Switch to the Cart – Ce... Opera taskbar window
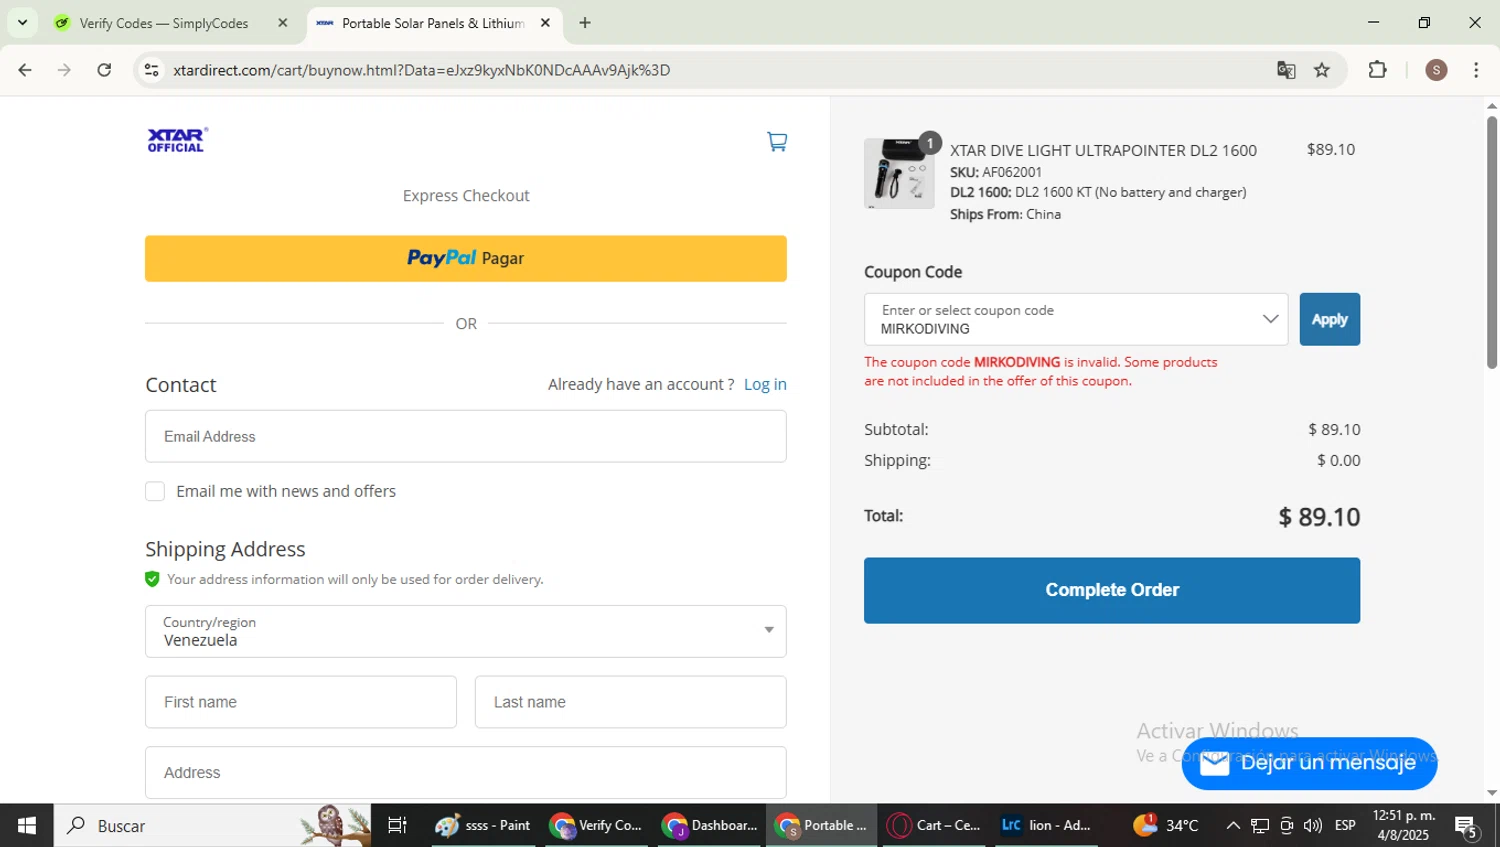1500x847 pixels. [935, 825]
